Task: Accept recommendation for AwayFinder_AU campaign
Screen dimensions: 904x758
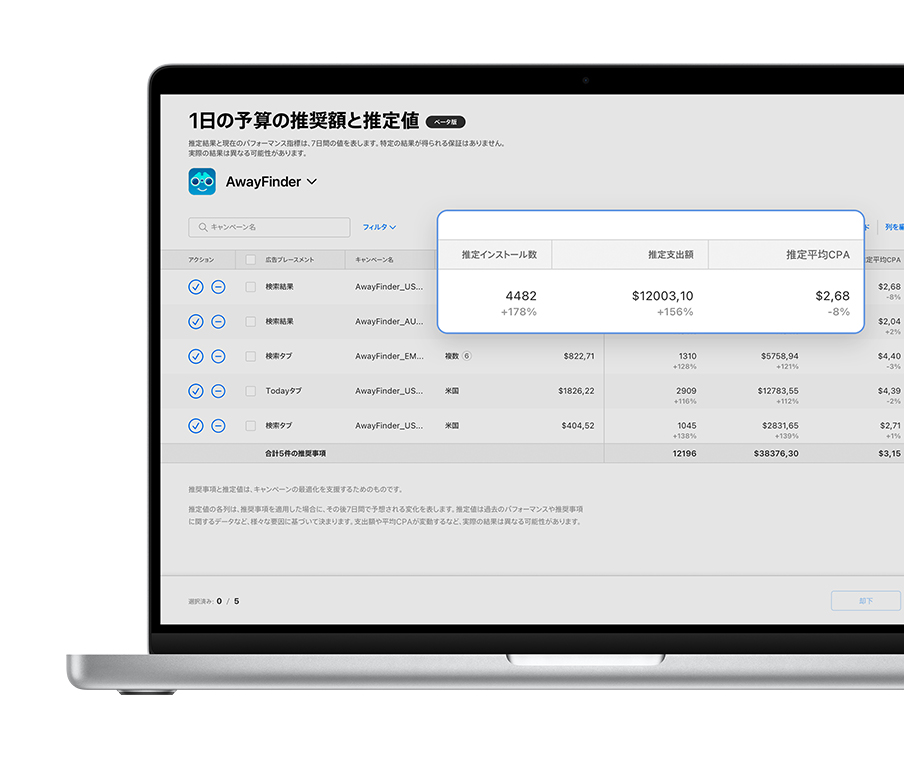Action: click(196, 322)
